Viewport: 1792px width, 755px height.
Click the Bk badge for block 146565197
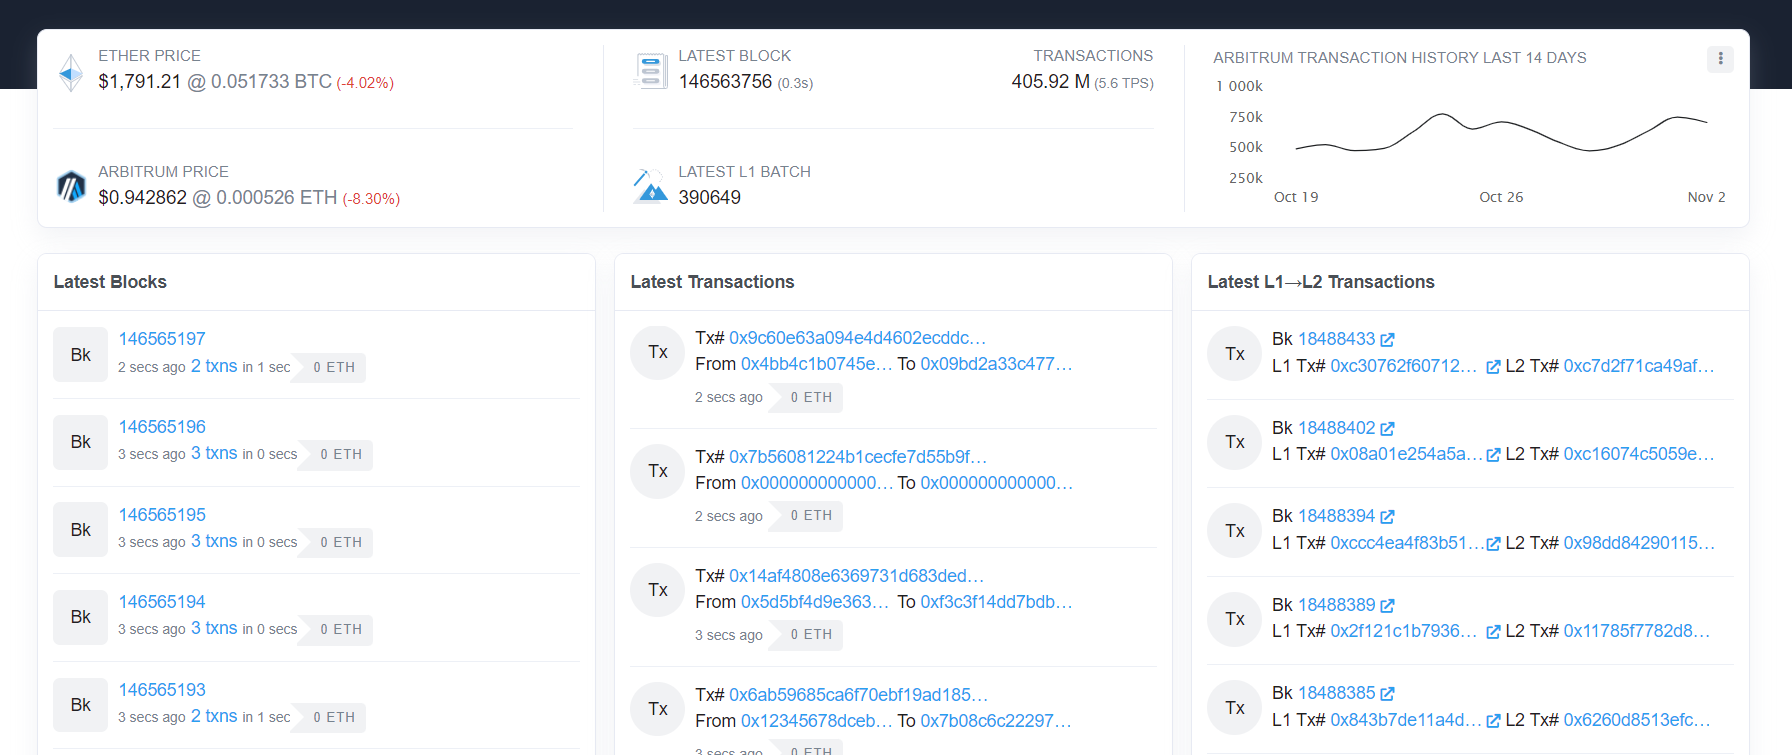81,355
